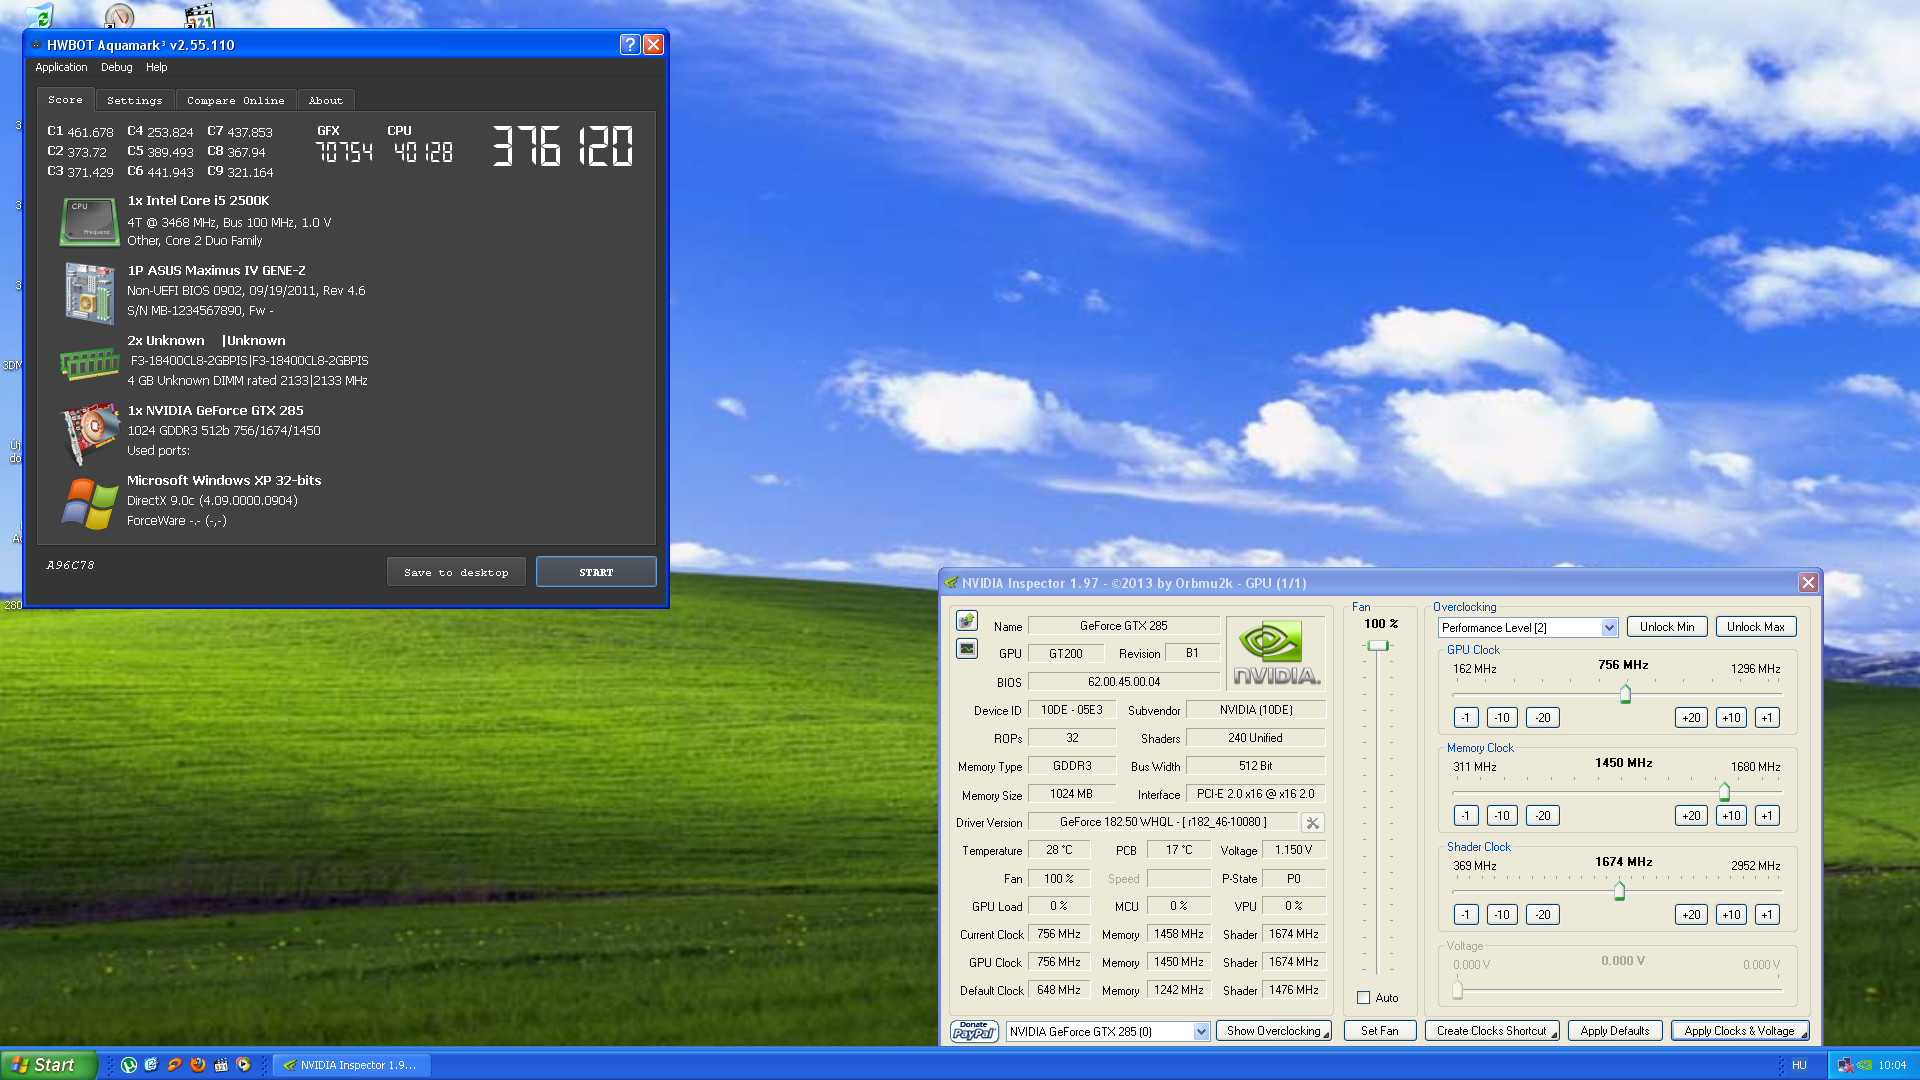This screenshot has height=1080, width=1920.
Task: Click the Unlock Max button
Action: (x=1756, y=627)
